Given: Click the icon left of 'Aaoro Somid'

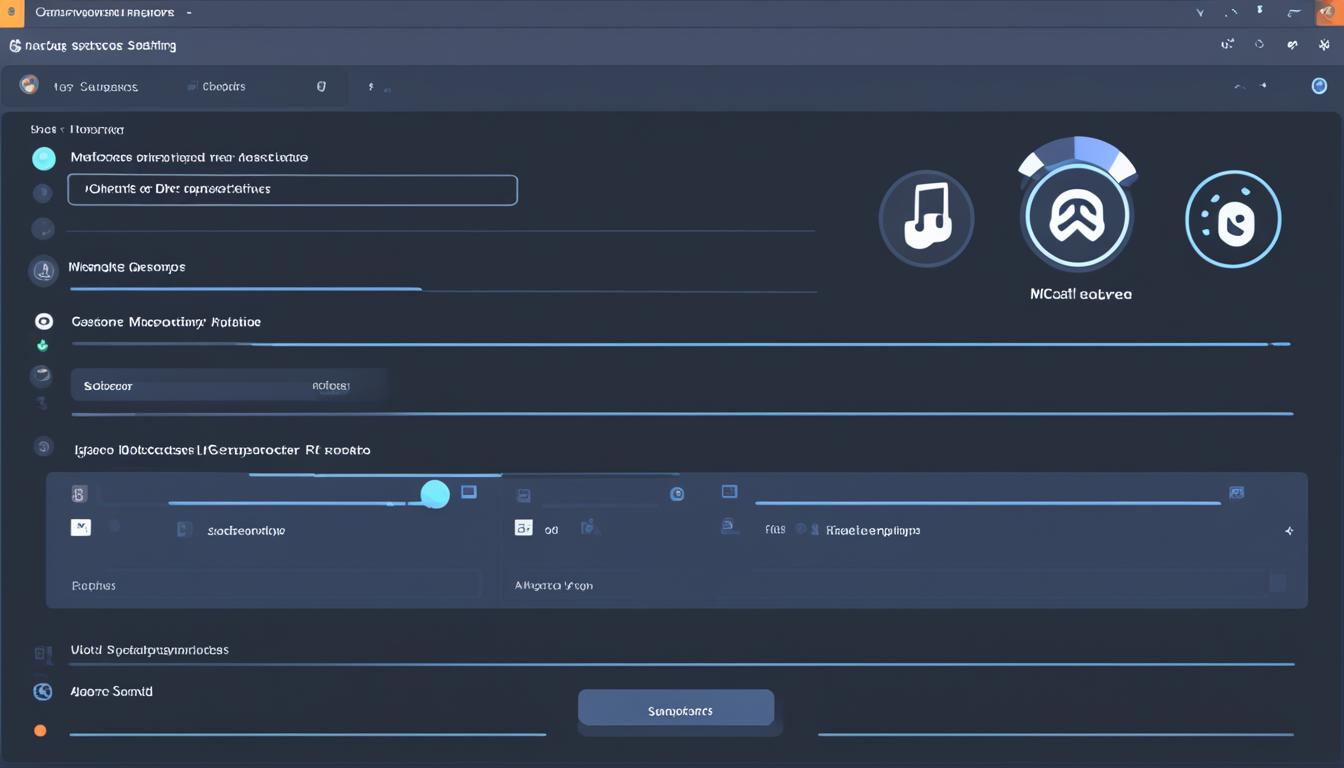Looking at the screenshot, I should click(x=42, y=691).
